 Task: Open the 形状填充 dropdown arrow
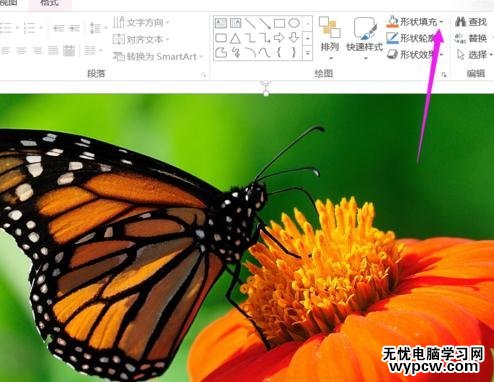(442, 22)
